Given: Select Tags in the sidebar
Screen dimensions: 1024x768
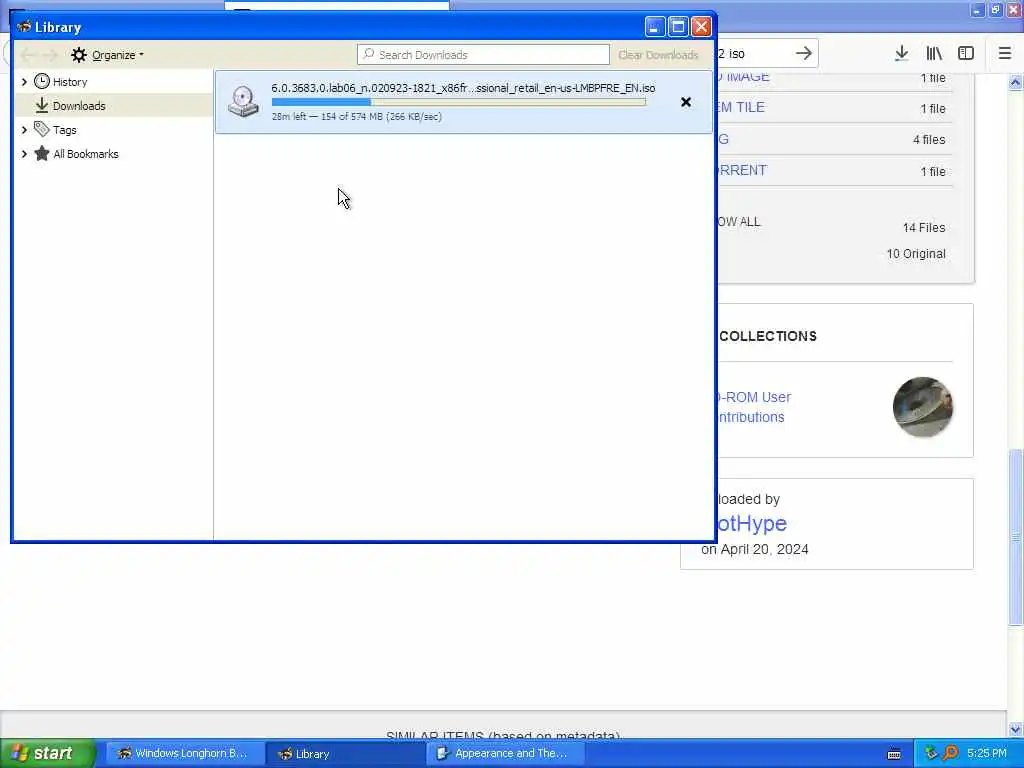Looking at the screenshot, I should (x=65, y=130).
